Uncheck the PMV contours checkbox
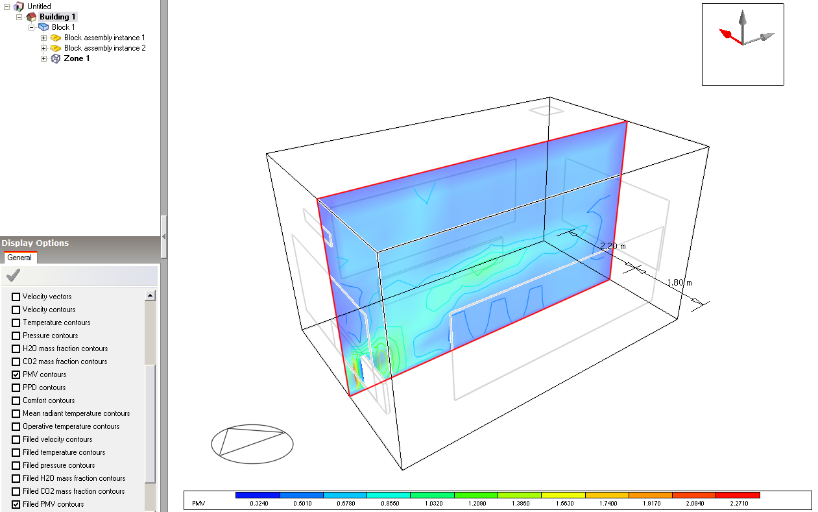Screen dimensions: 818x512 coord(14,374)
